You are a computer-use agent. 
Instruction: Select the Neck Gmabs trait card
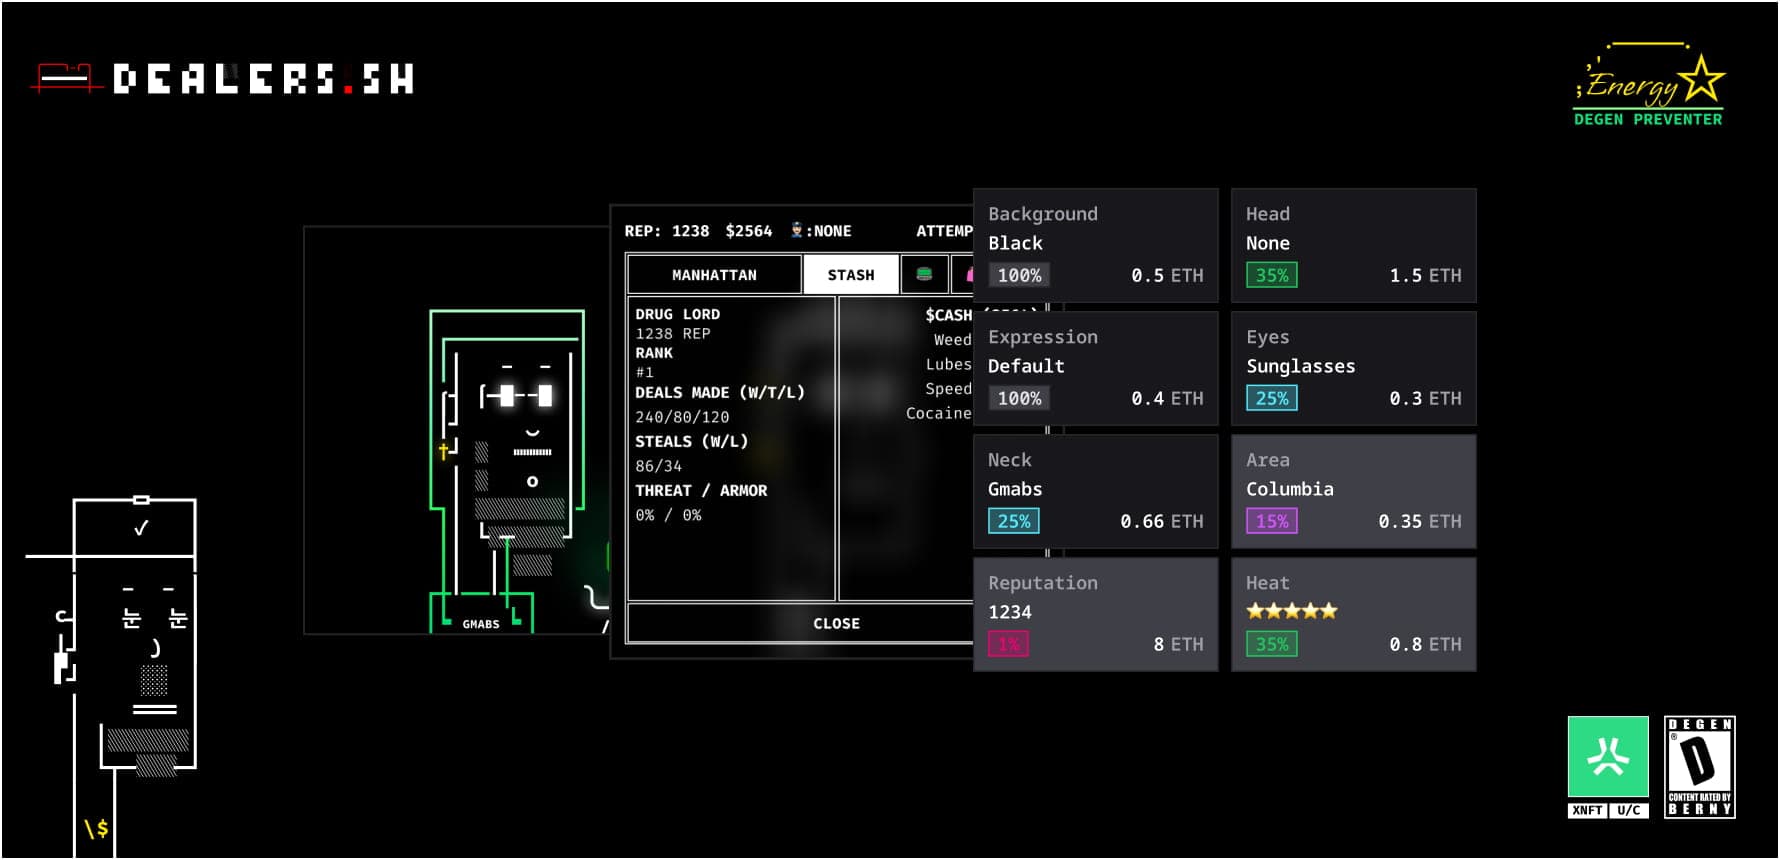pyautogui.click(x=1095, y=491)
